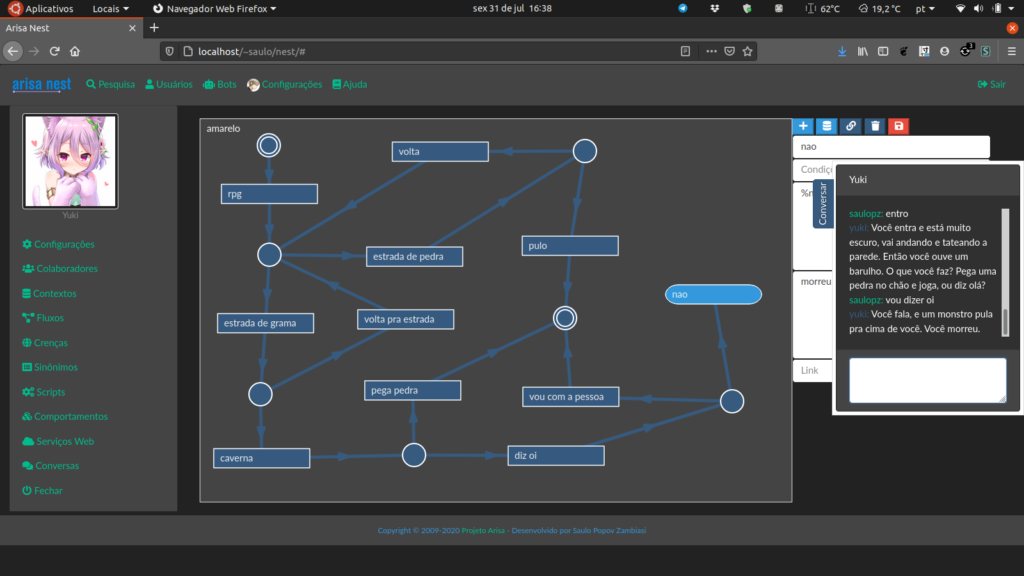Screen dimensions: 1024x576
Task: Reload the page in Firefox
Action: pyautogui.click(x=54, y=51)
